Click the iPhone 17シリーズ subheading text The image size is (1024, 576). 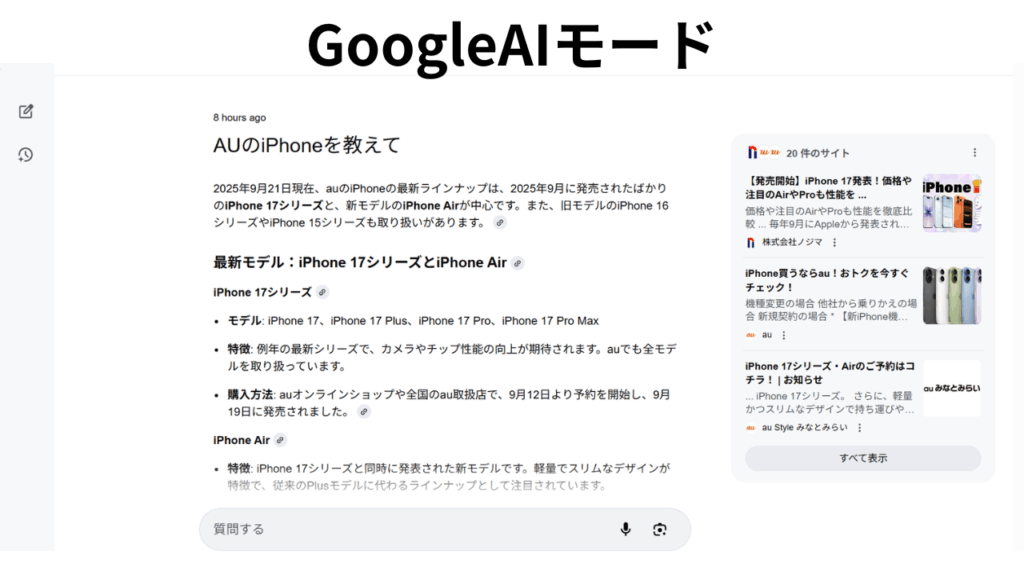click(x=262, y=292)
